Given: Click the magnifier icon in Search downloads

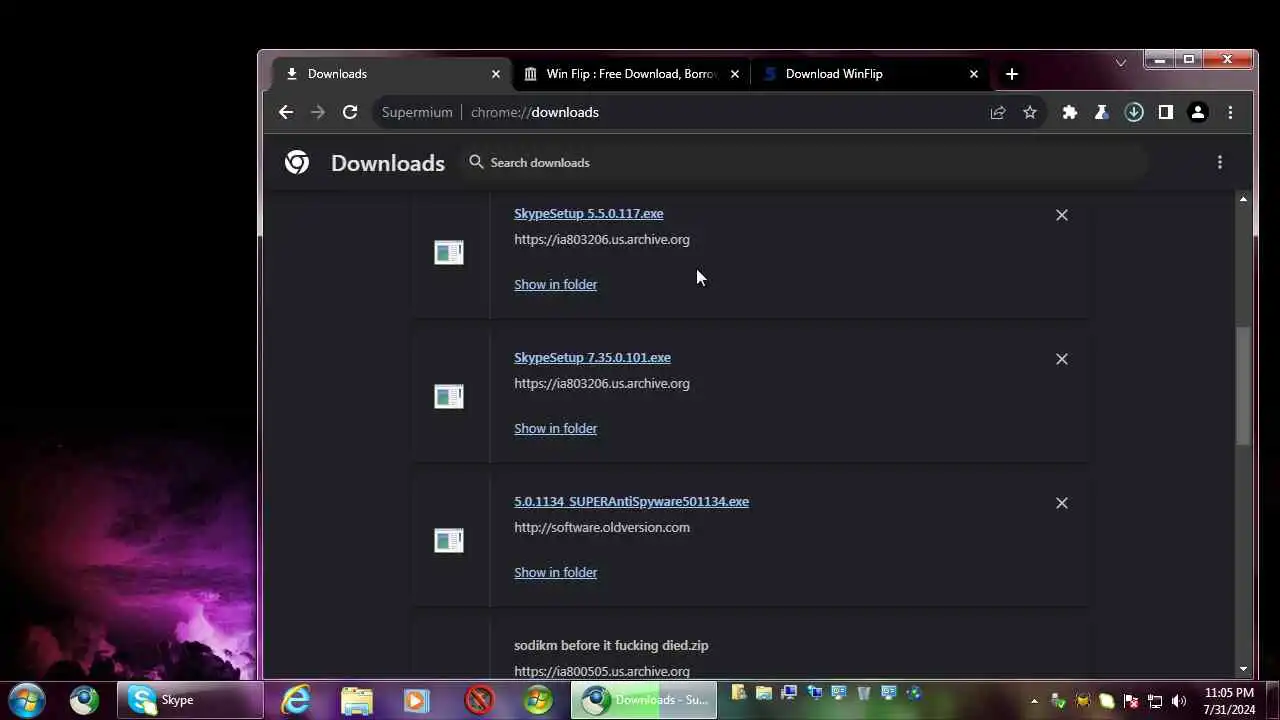Looking at the screenshot, I should [x=476, y=162].
